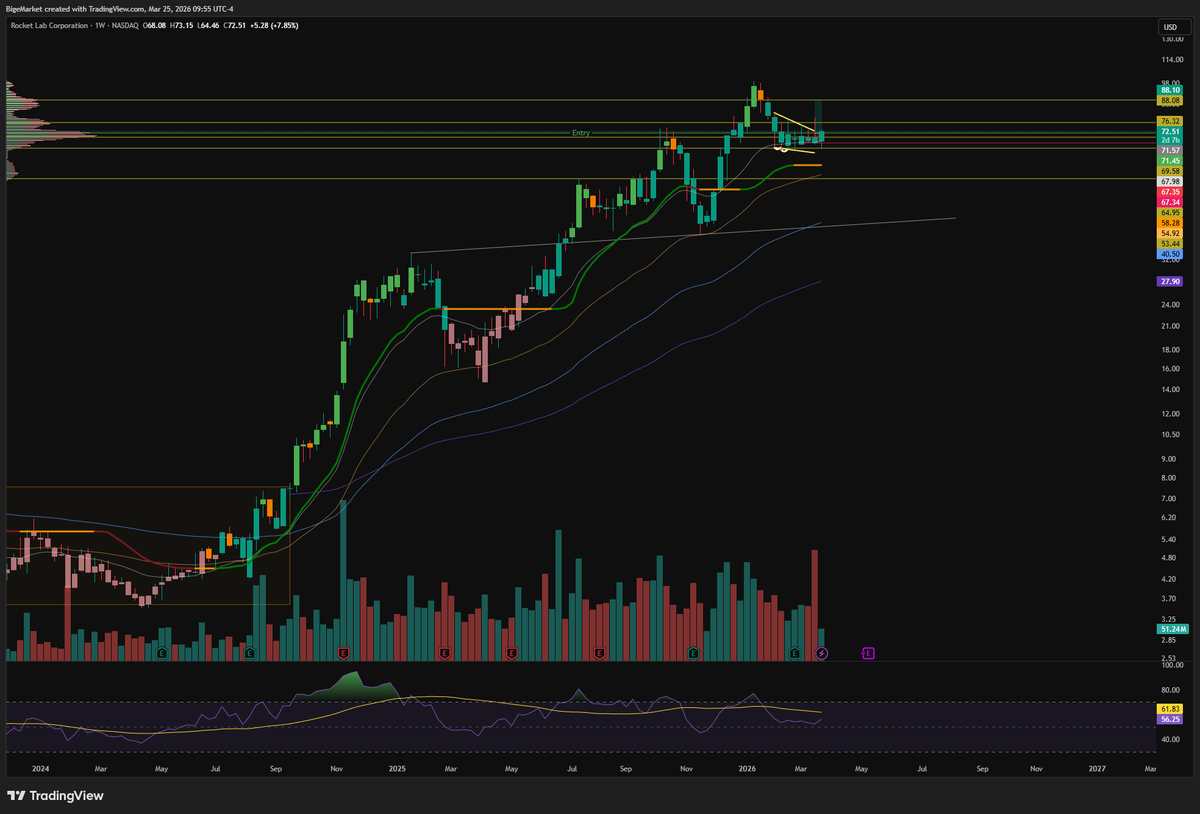1200x814 pixels.
Task: Click the 'Entry' line label
Action: click(581, 133)
